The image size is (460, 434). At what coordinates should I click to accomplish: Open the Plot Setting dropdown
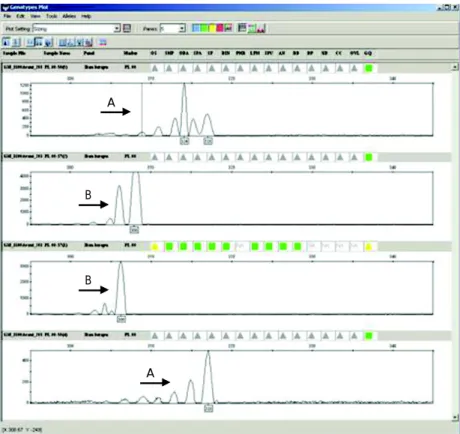point(117,29)
